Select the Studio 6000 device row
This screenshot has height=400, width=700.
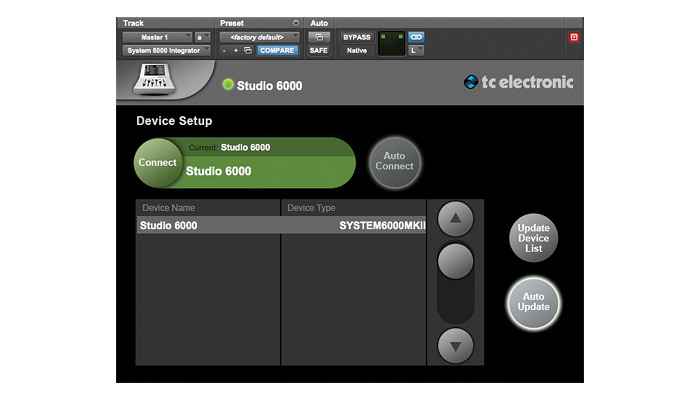[x=281, y=225]
